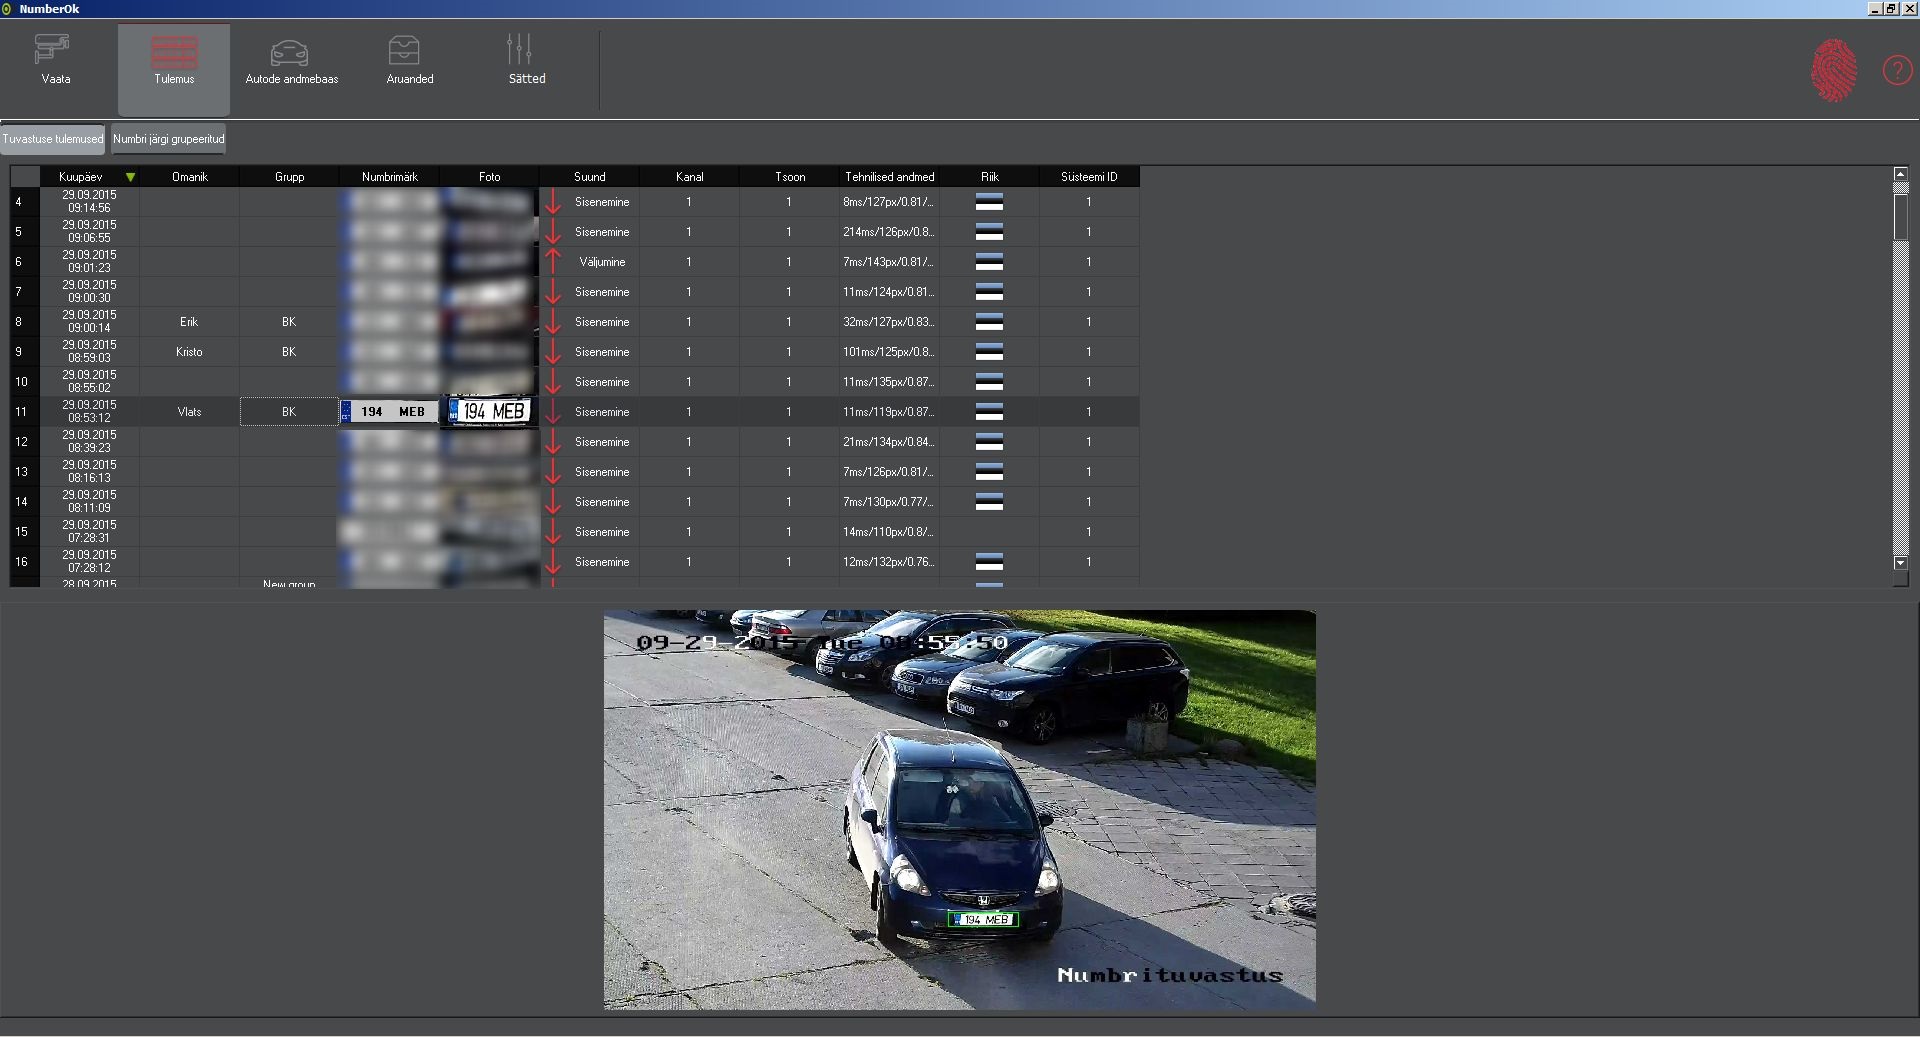Click date 29.09.2015 07:28:31
This screenshot has height=1037, width=1920.
pyautogui.click(x=90, y=532)
